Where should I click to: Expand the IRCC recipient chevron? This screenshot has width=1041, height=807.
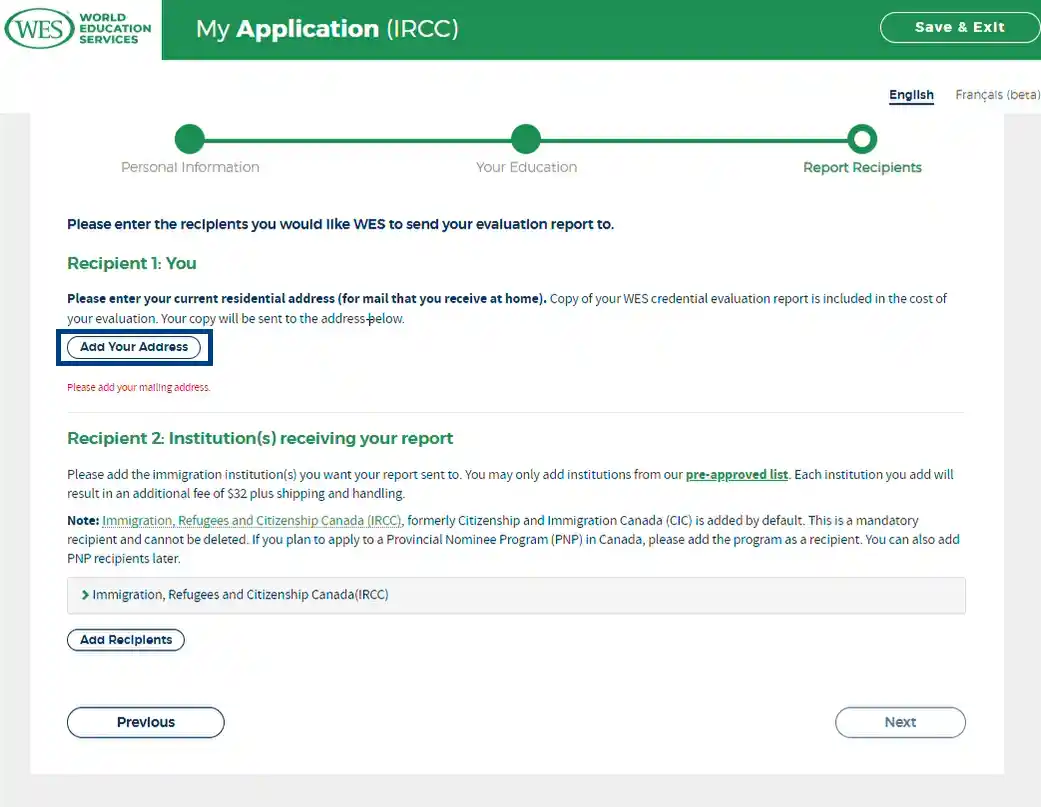85,595
